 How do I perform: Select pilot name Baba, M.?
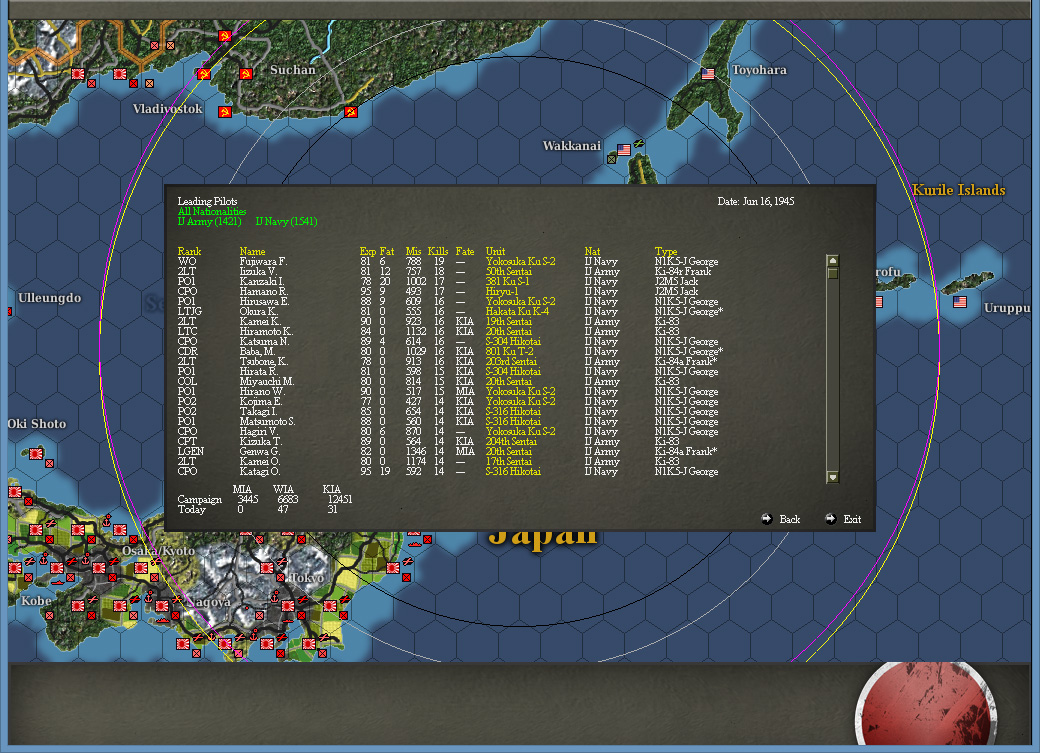(x=257, y=351)
